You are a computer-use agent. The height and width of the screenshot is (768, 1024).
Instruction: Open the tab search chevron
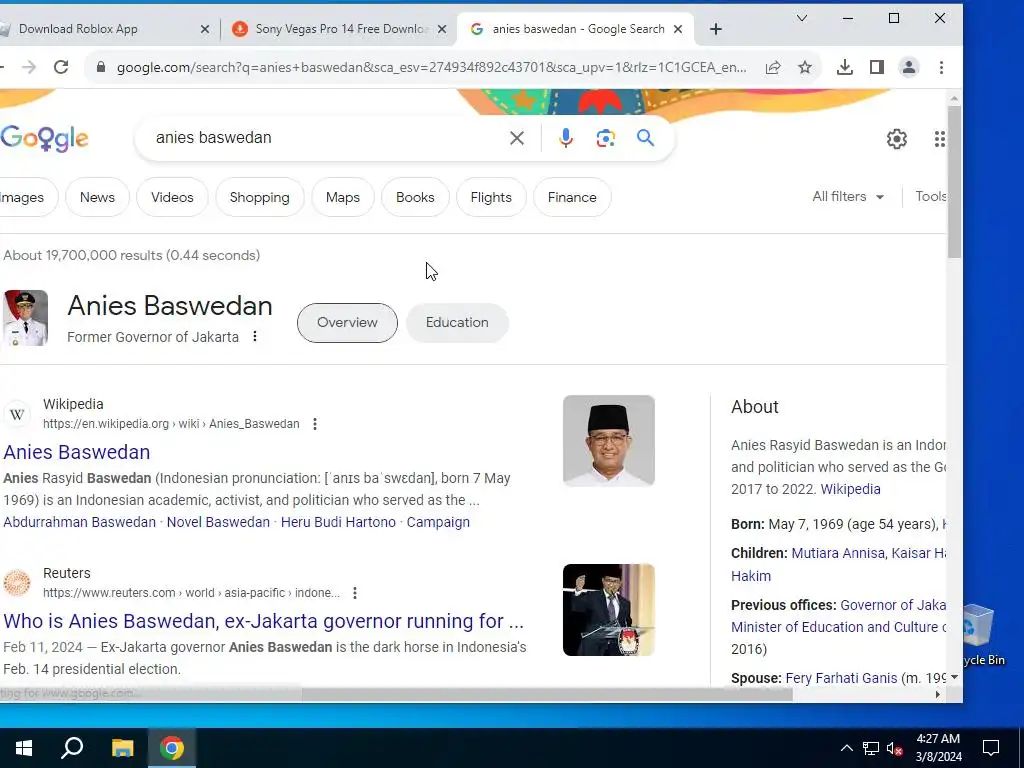[x=802, y=18]
